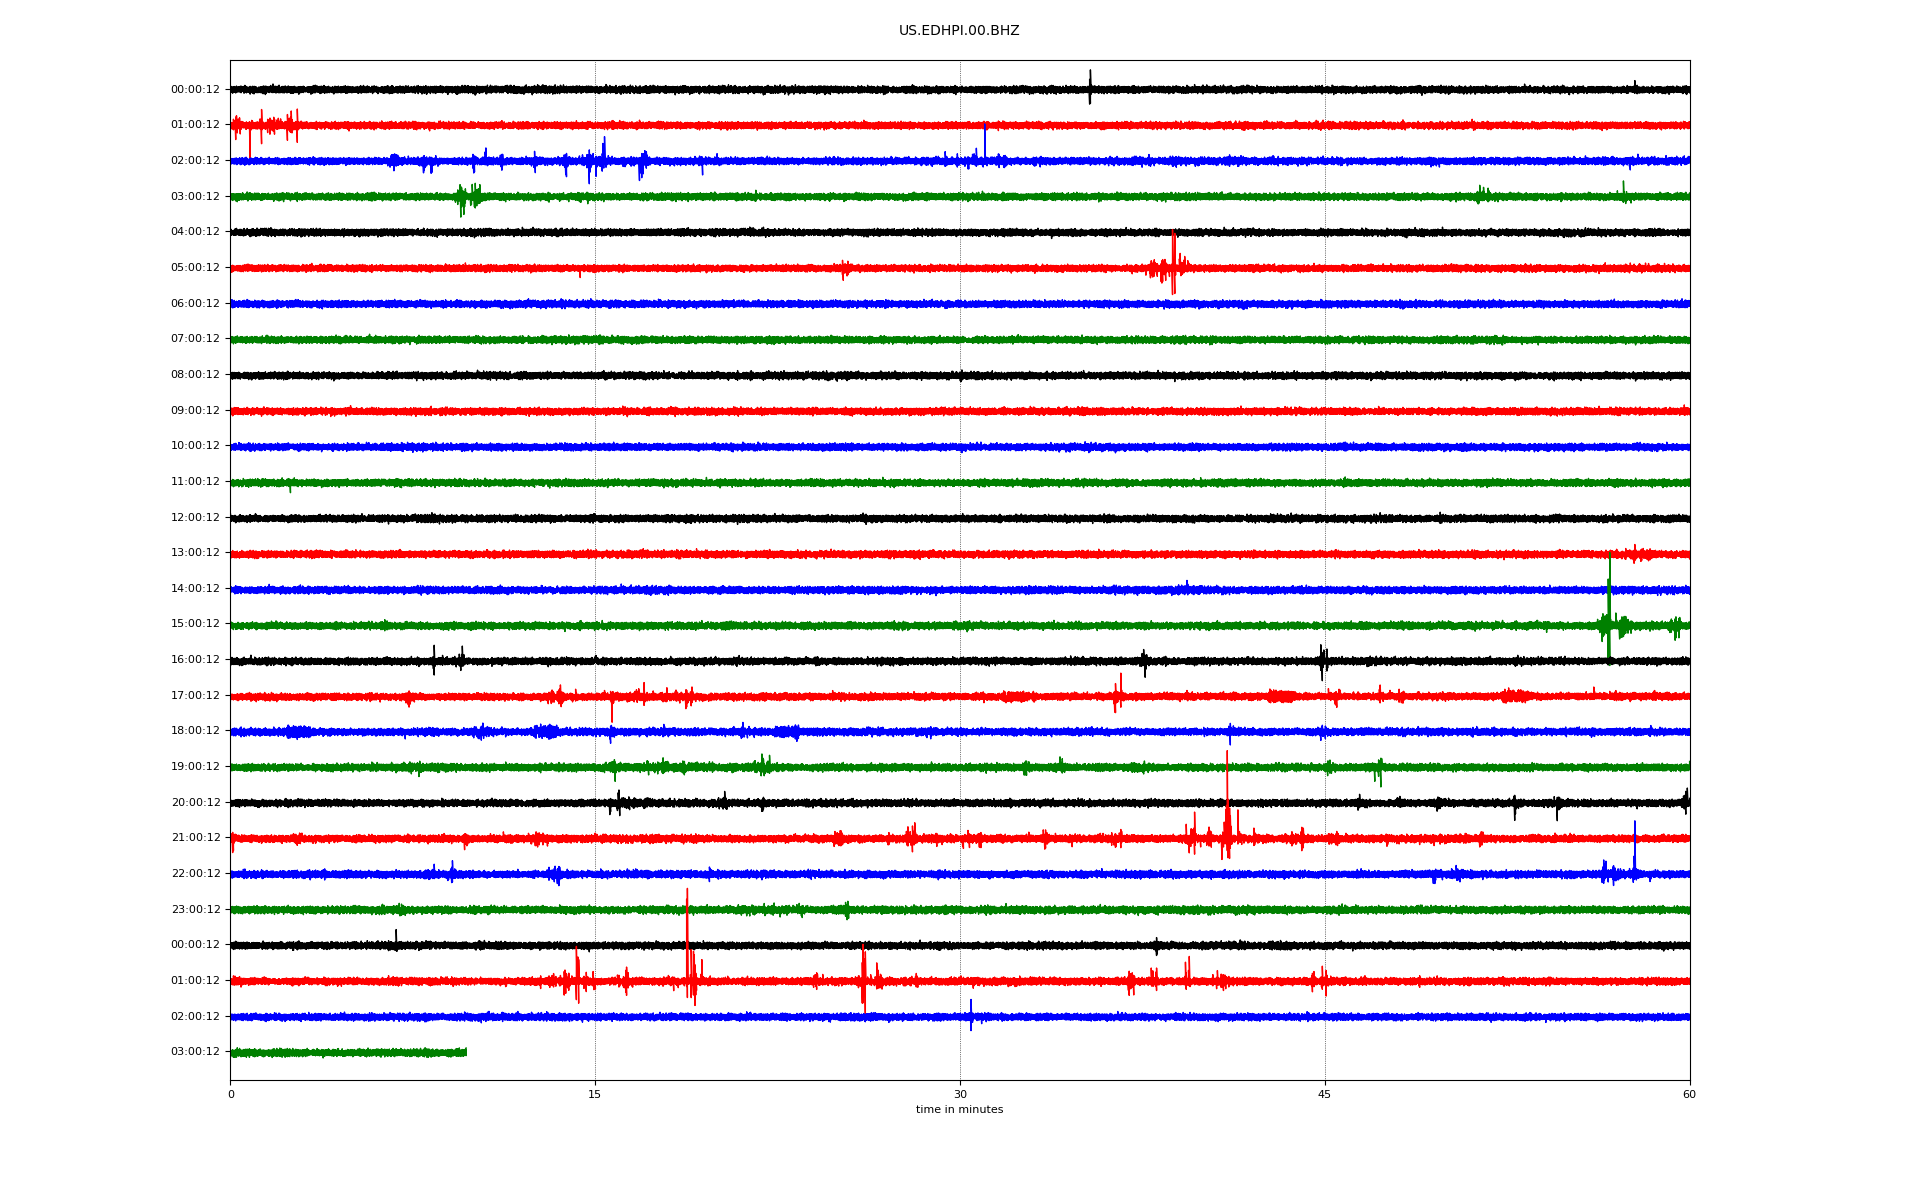Click the plot title US.EDHPI.00.BHZ
Image resolution: width=1920 pixels, height=1200 pixels.
958,31
